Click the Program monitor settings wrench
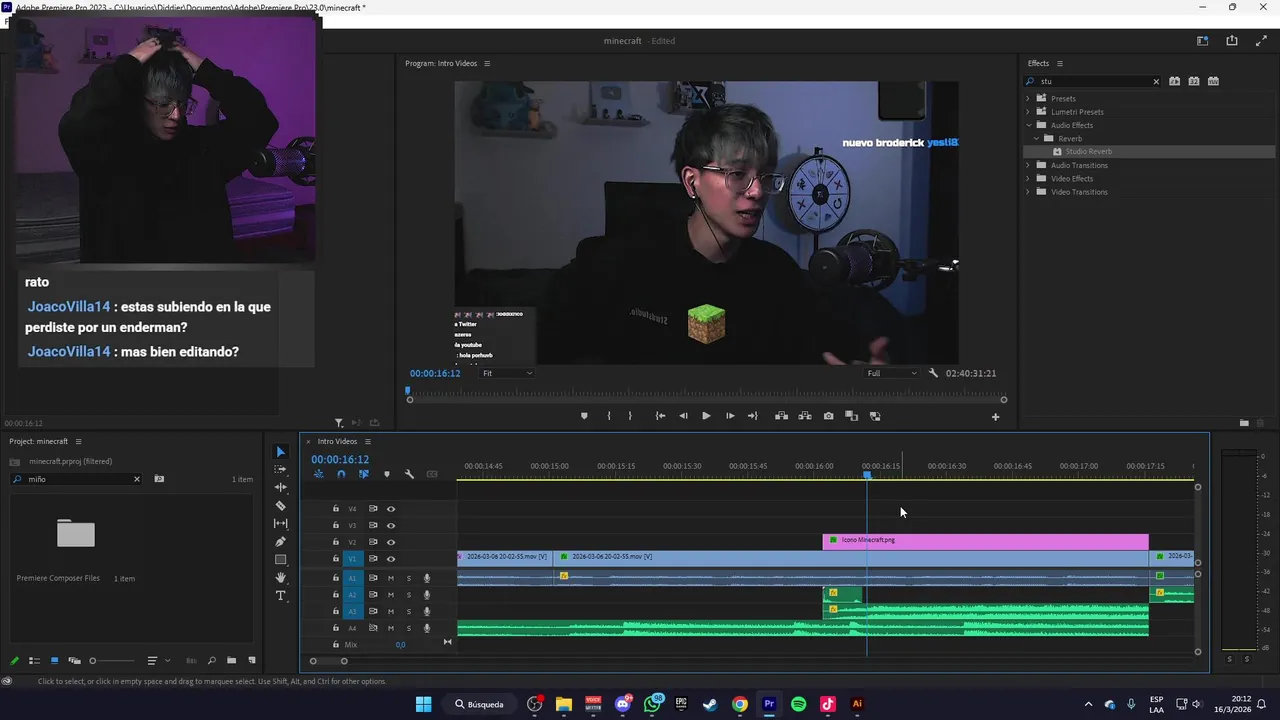 point(933,373)
